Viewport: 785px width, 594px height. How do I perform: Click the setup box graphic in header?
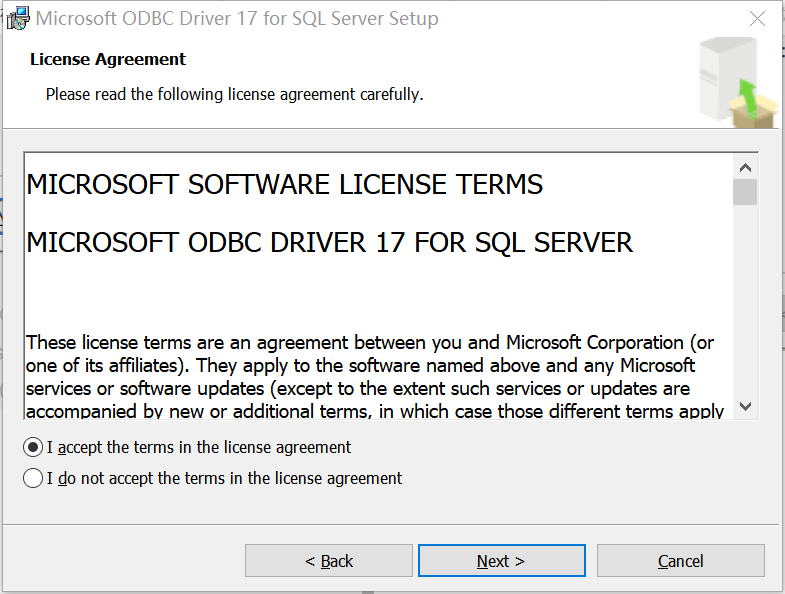click(738, 83)
